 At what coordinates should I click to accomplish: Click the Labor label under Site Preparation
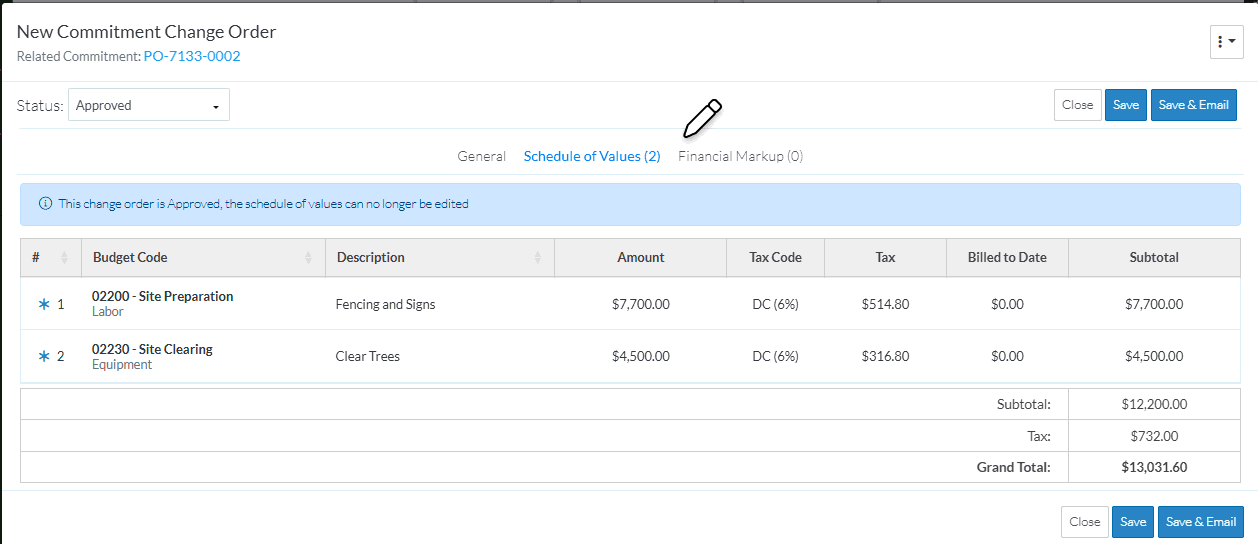[x=108, y=312]
